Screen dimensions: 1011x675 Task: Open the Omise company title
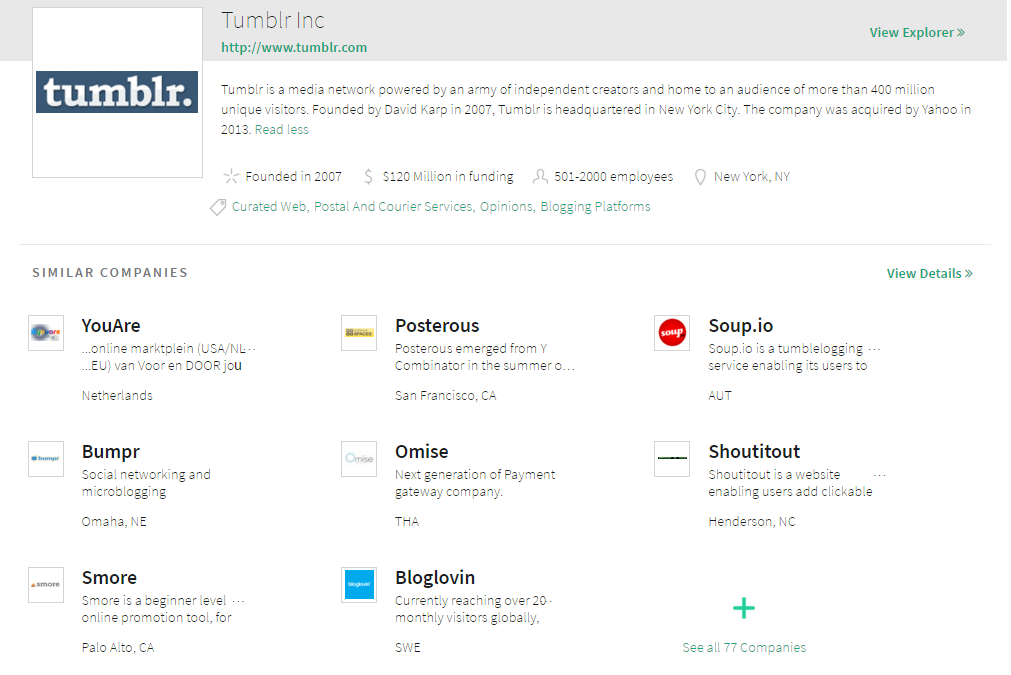point(422,451)
